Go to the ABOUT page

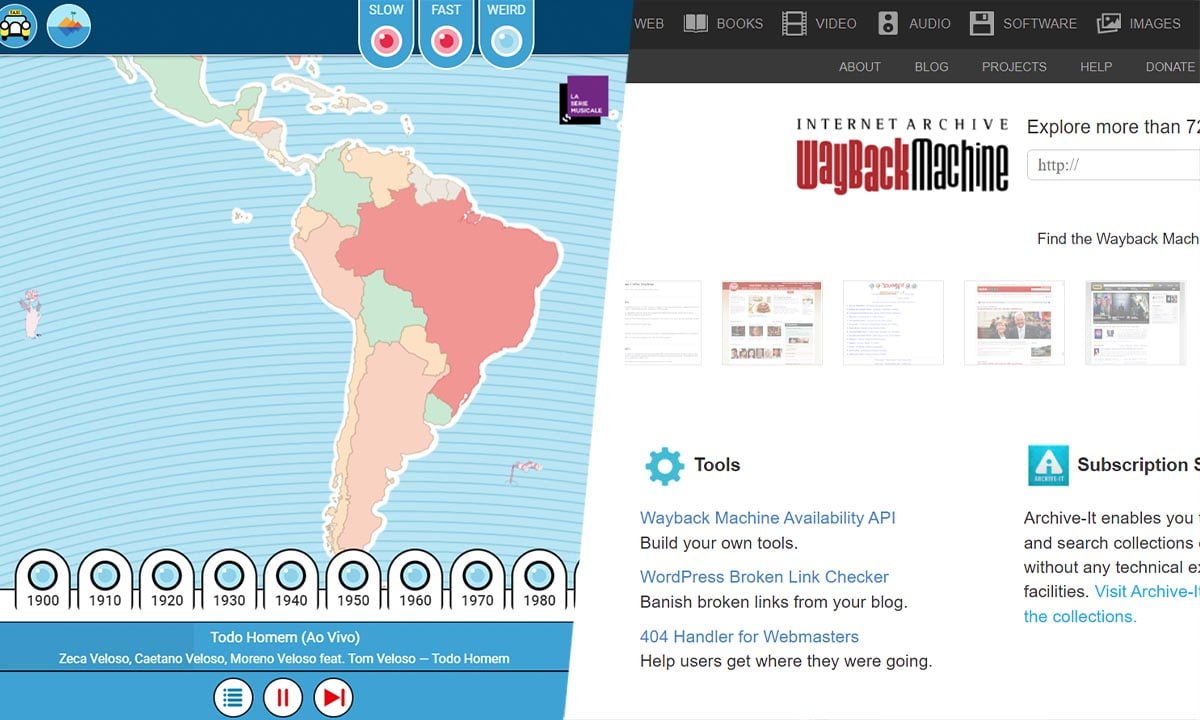pos(860,67)
